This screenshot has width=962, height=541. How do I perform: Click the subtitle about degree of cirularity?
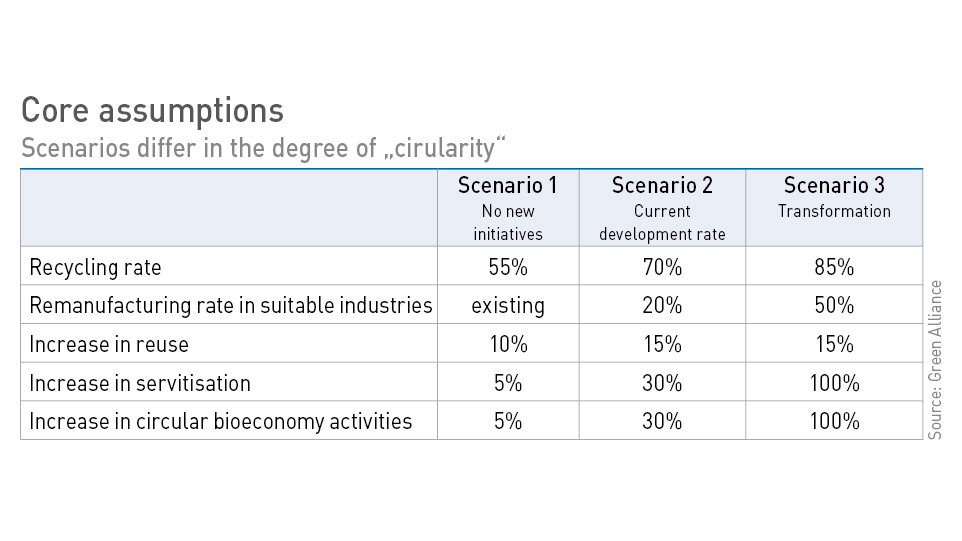(x=264, y=149)
